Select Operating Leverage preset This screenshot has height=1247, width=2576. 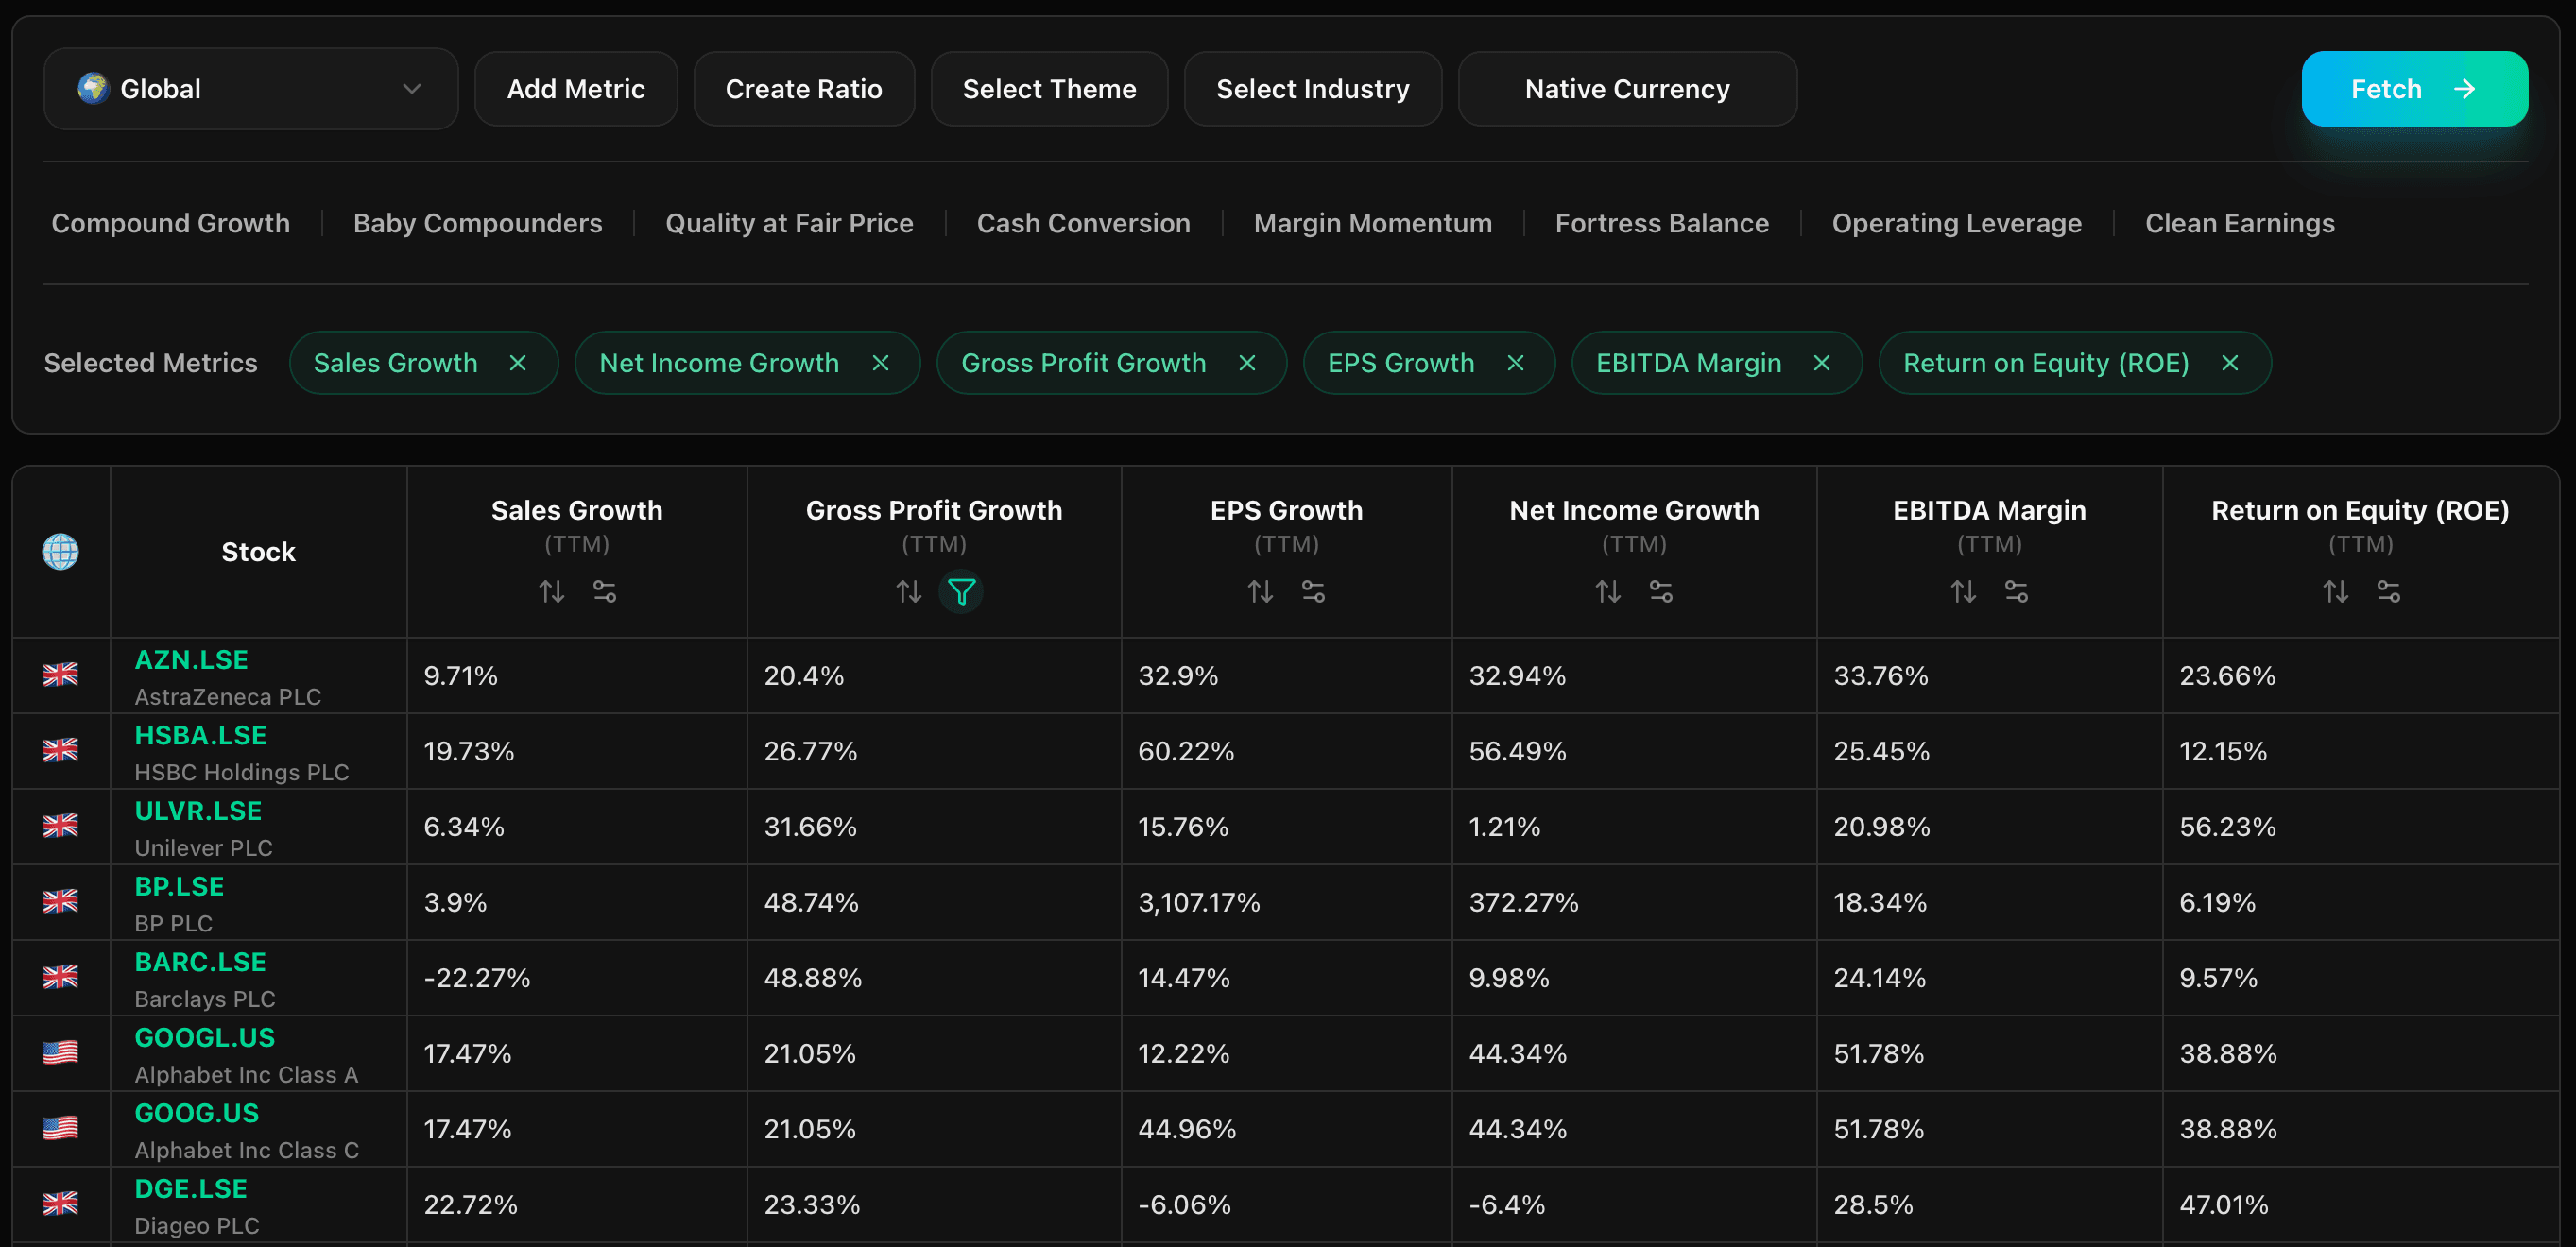(1956, 223)
